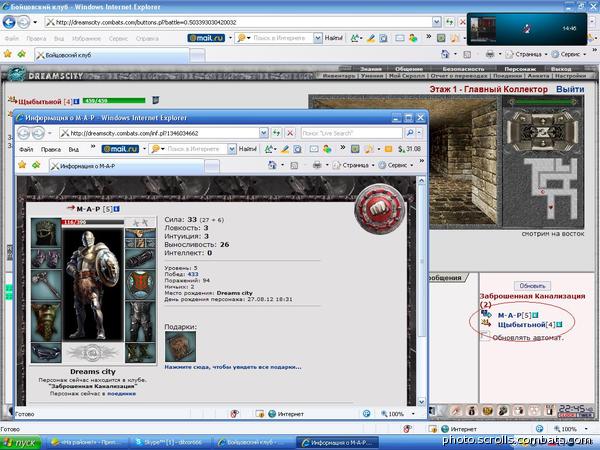Open address bar dropdown in the info window

(264, 133)
